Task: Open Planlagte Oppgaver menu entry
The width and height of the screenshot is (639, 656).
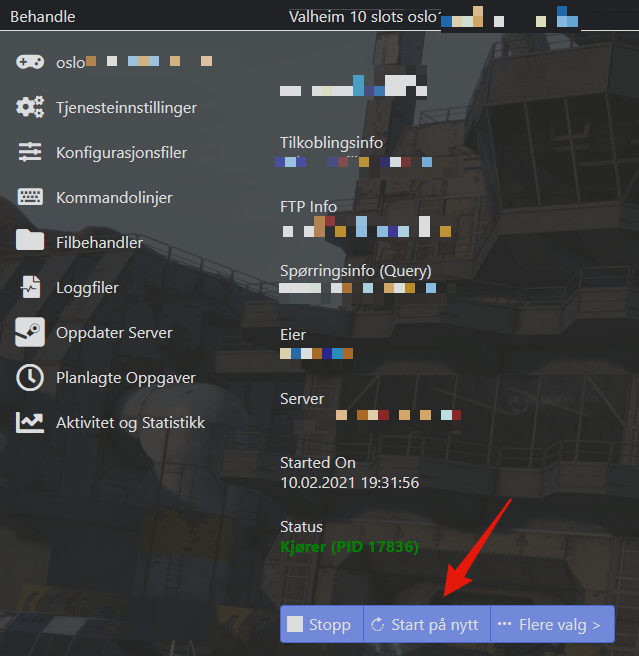Action: [x=126, y=378]
